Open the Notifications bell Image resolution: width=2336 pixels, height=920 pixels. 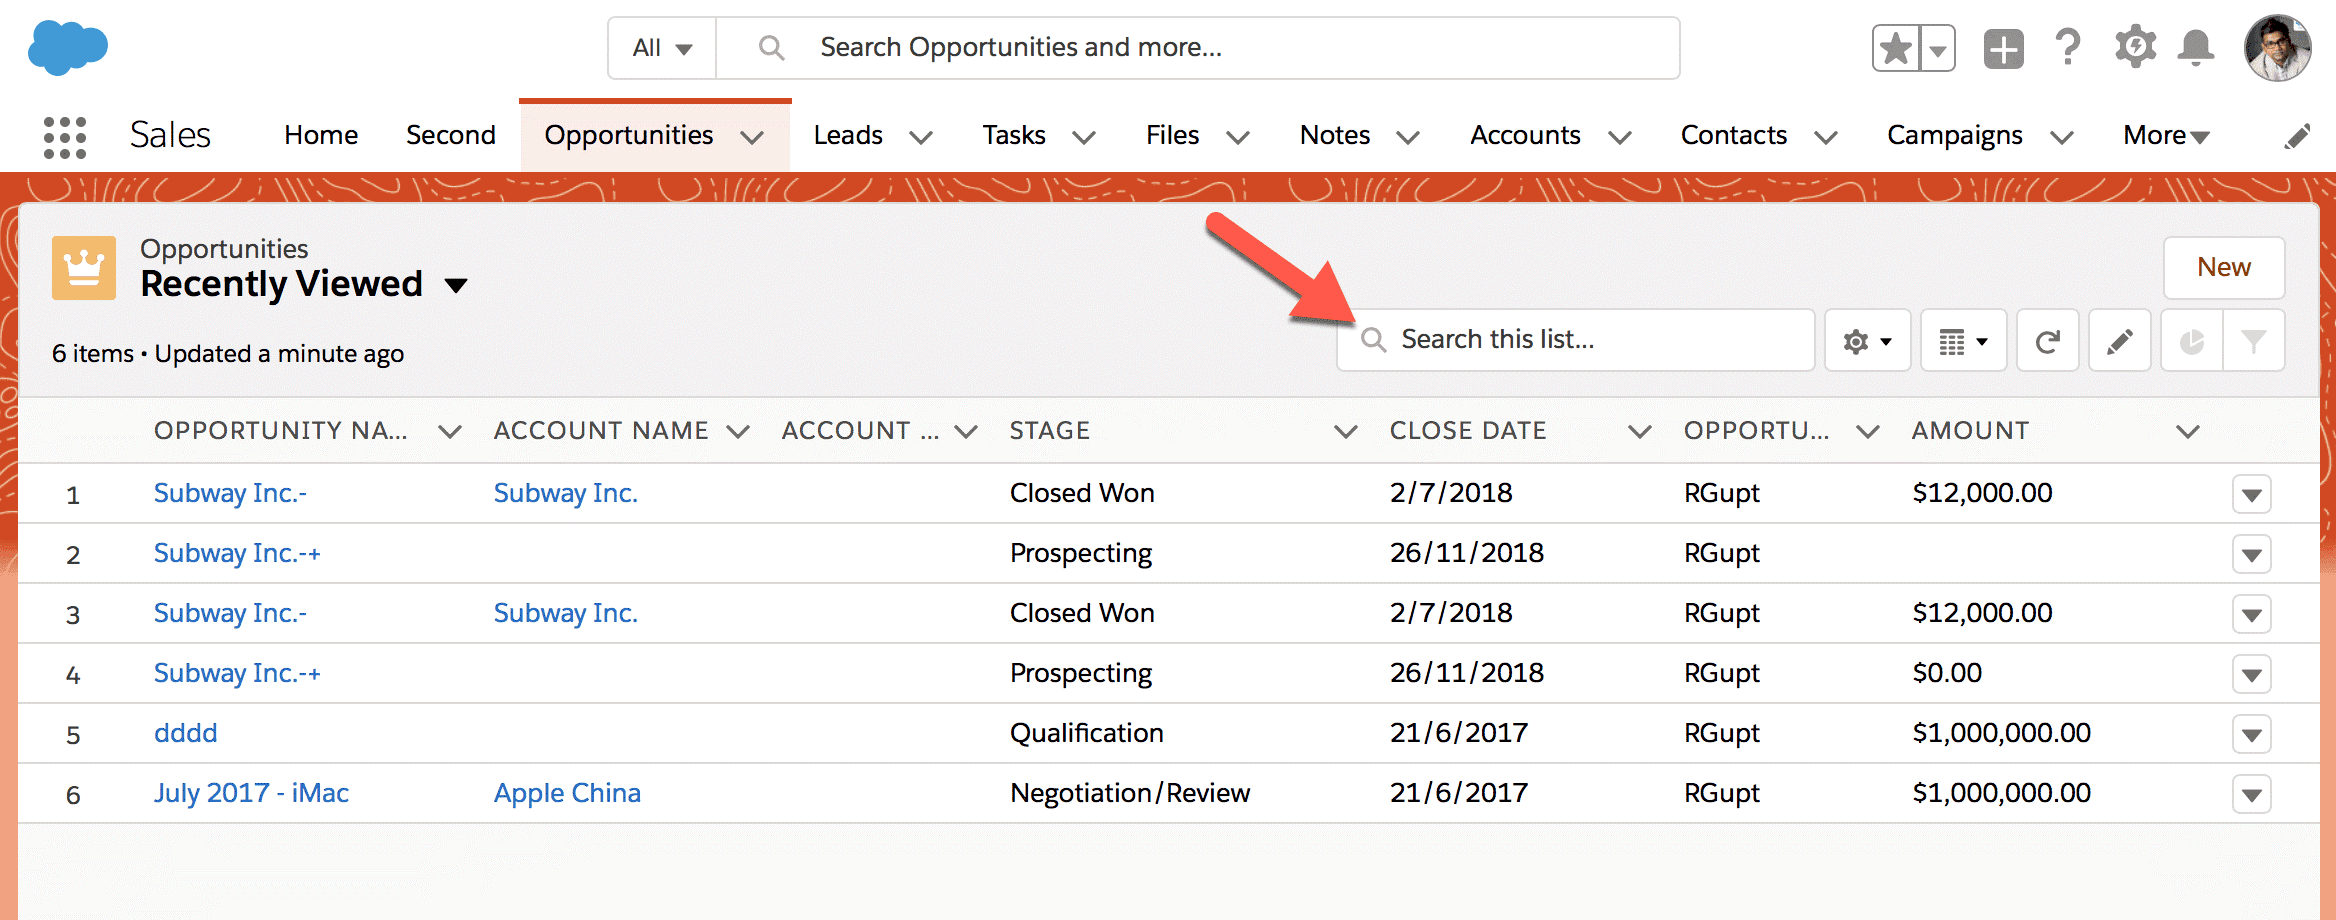(x=2196, y=48)
